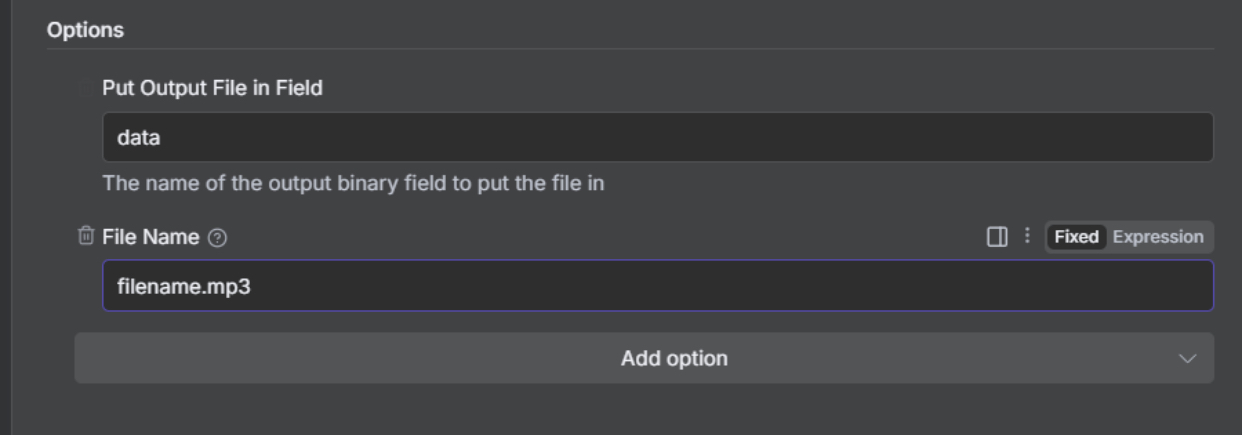Open the side panel icon for File Name
The image size is (1242, 435).
click(996, 237)
